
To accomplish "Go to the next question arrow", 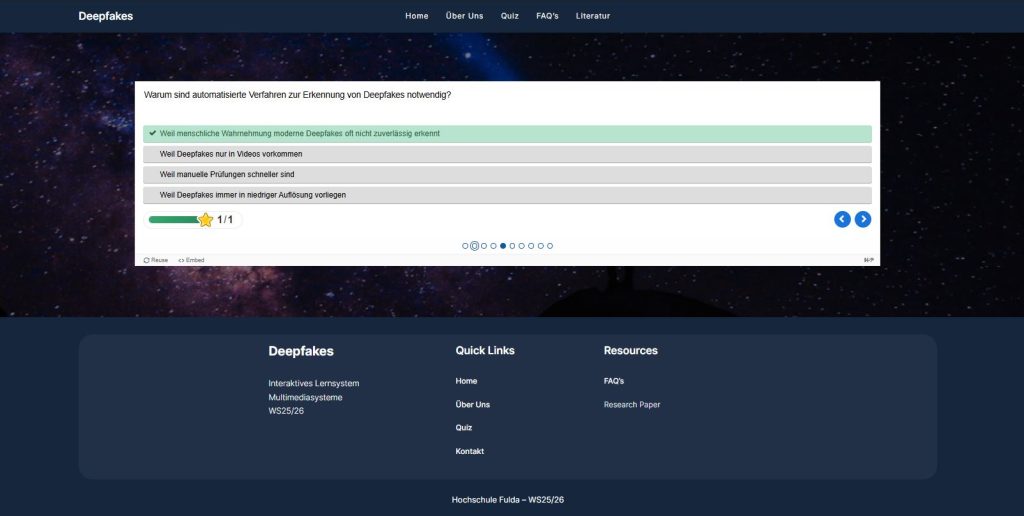I will 863,219.
